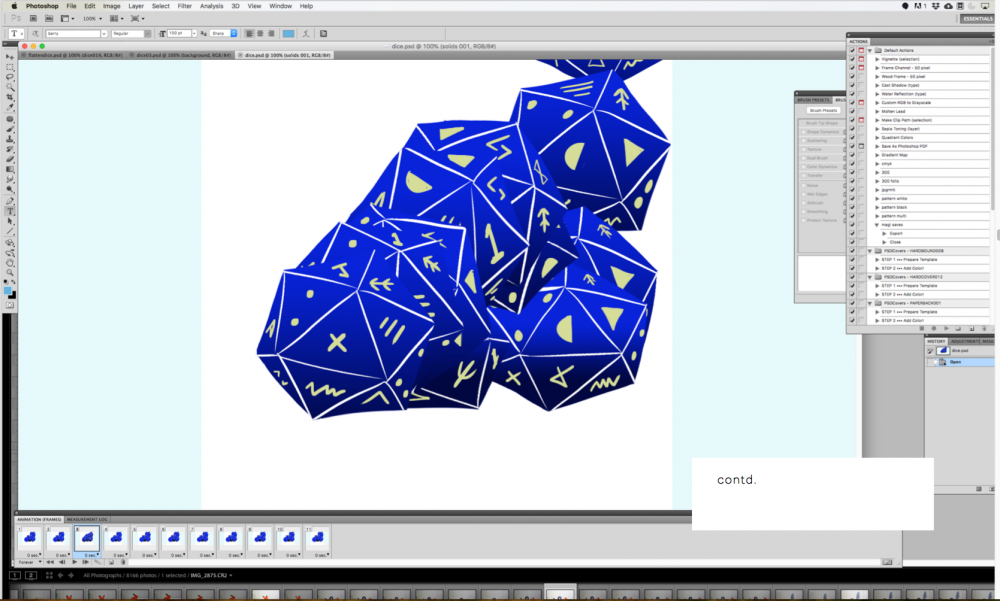
Task: Select the Horizontal Type tool in toolbox
Action: 10,211
